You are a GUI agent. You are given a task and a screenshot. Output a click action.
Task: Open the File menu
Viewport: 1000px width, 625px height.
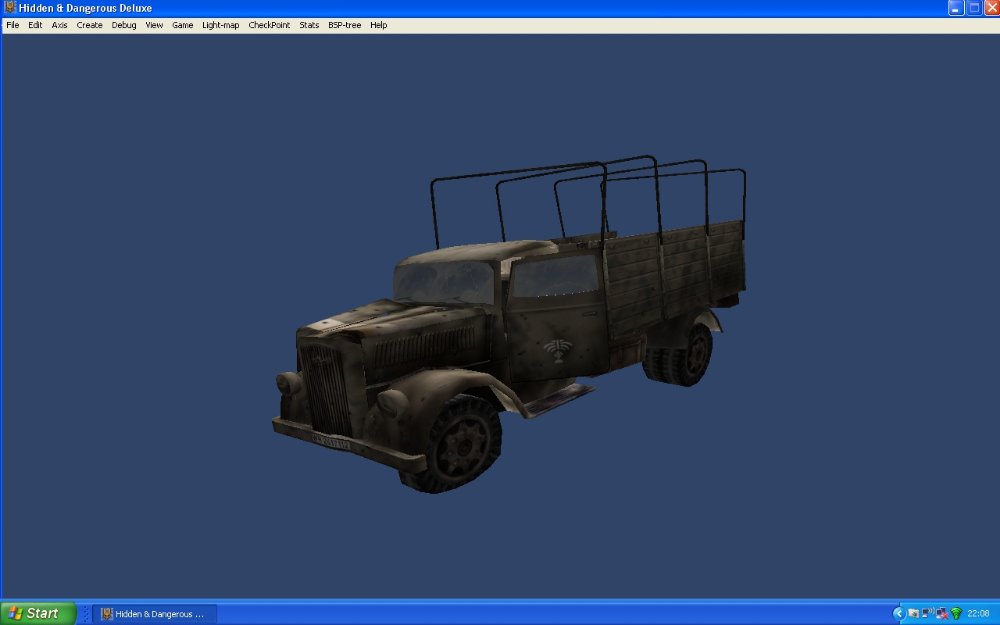tap(12, 25)
